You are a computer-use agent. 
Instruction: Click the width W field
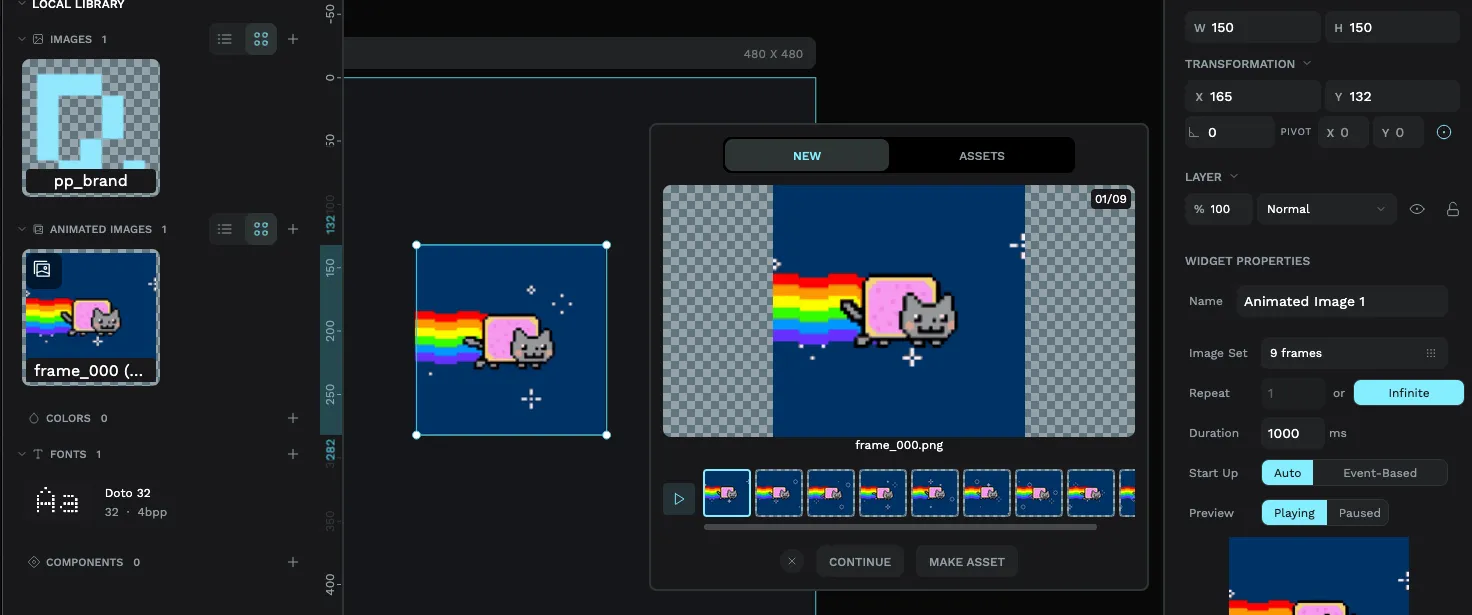tap(1252, 28)
